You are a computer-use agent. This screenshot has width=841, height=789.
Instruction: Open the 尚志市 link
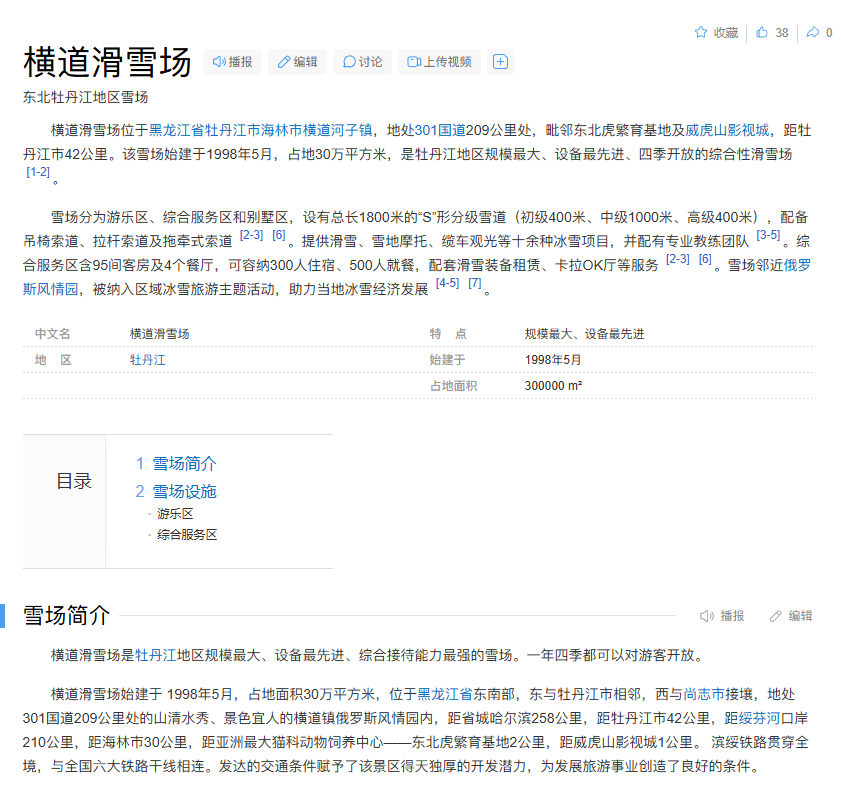tap(703, 694)
